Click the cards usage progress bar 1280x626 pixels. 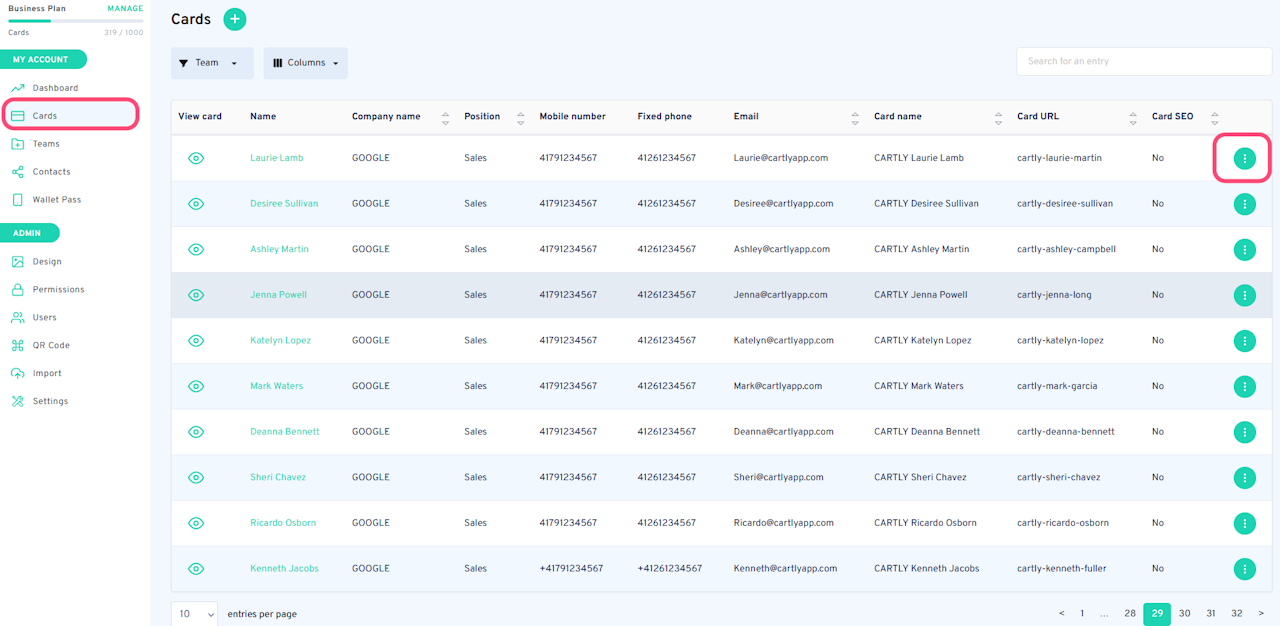[x=75, y=21]
